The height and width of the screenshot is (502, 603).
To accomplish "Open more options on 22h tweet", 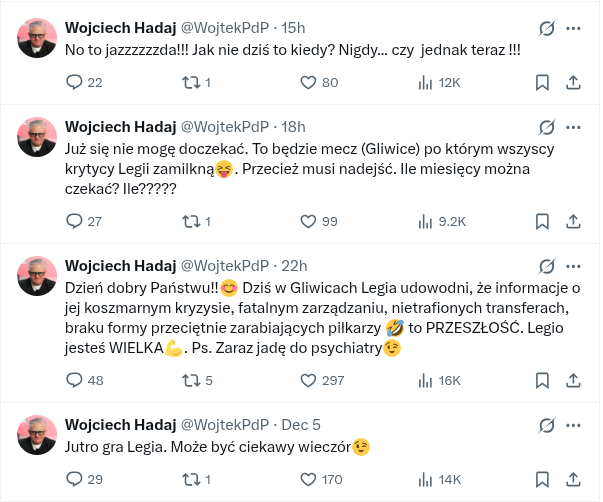I will pyautogui.click(x=577, y=266).
